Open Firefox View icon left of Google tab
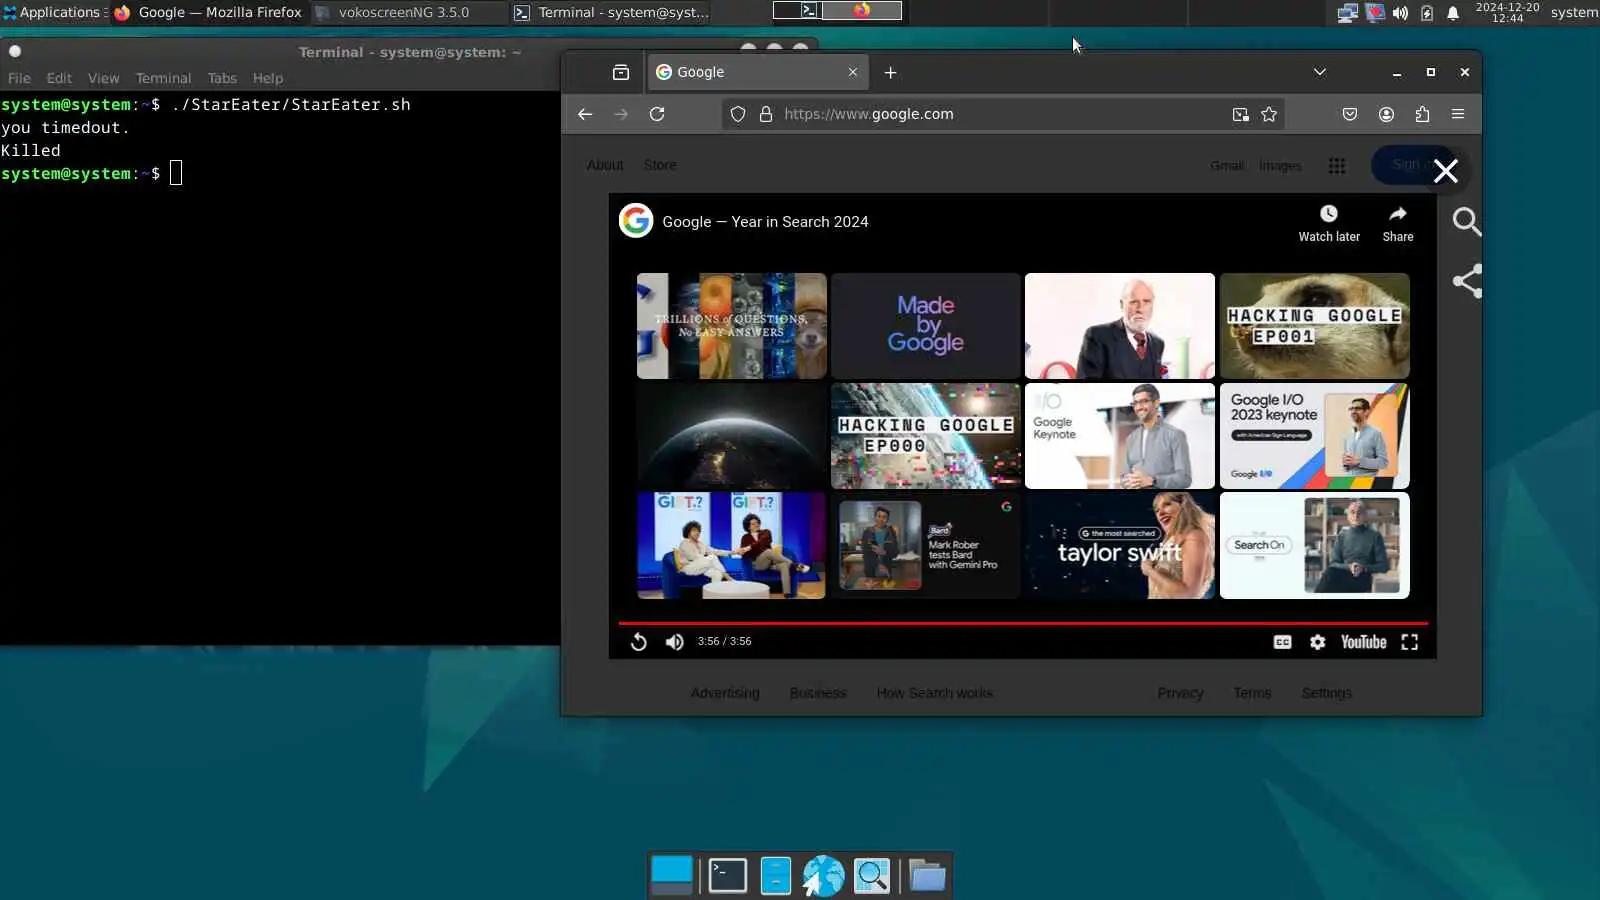 (621, 72)
